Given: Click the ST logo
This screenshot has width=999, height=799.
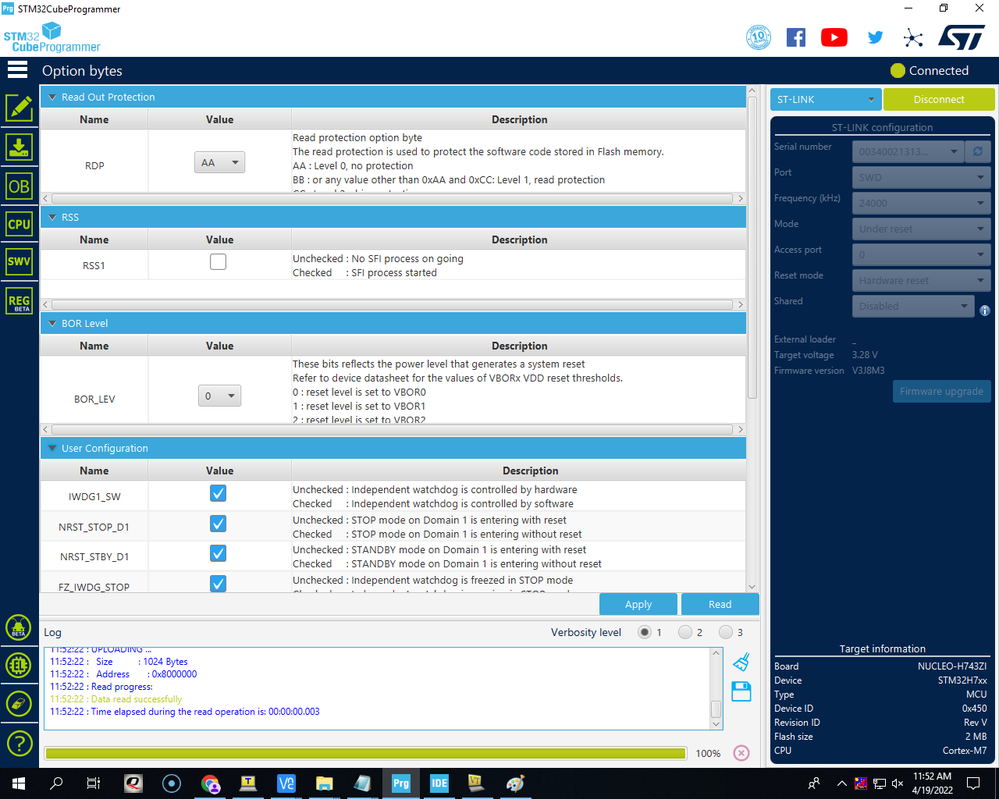Looking at the screenshot, I should (x=961, y=37).
